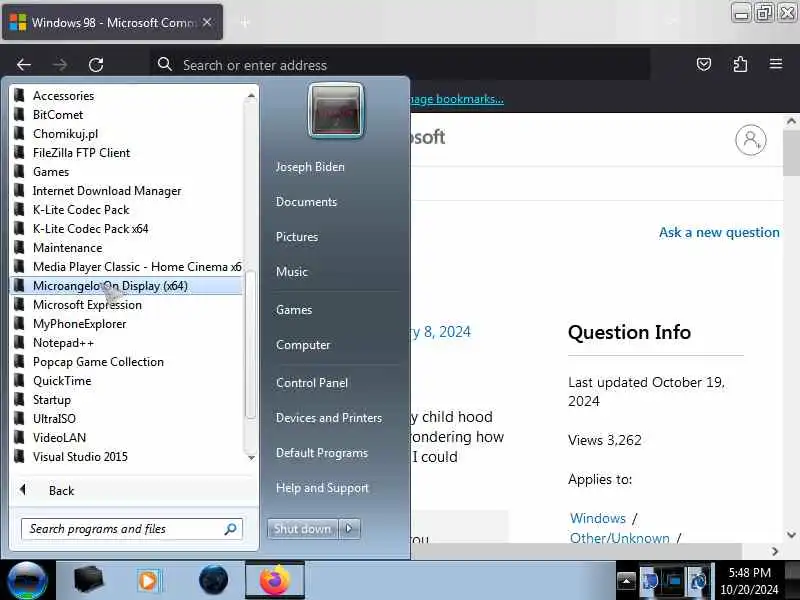Expand the K-Lite Codec Pack x64 folder
This screenshot has width=800, height=600.
pyautogui.click(x=127, y=229)
